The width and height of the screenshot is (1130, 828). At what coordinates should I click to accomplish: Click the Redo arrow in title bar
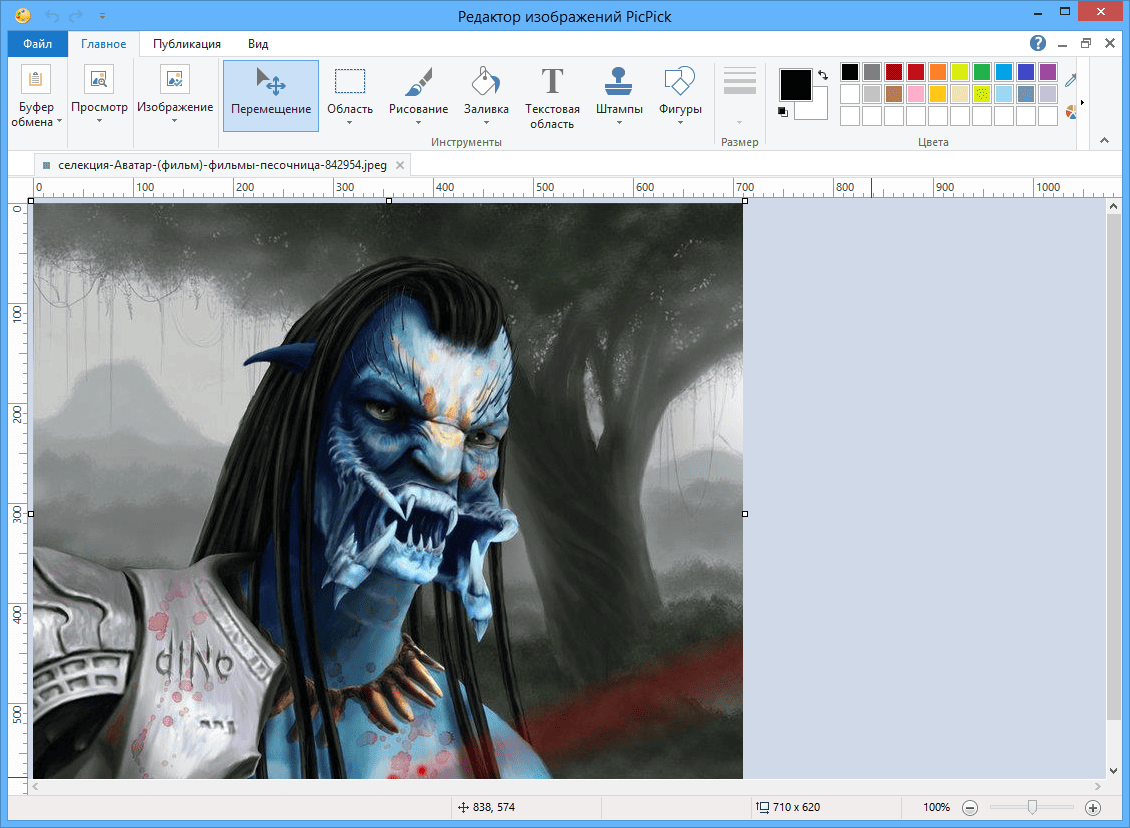(76, 15)
